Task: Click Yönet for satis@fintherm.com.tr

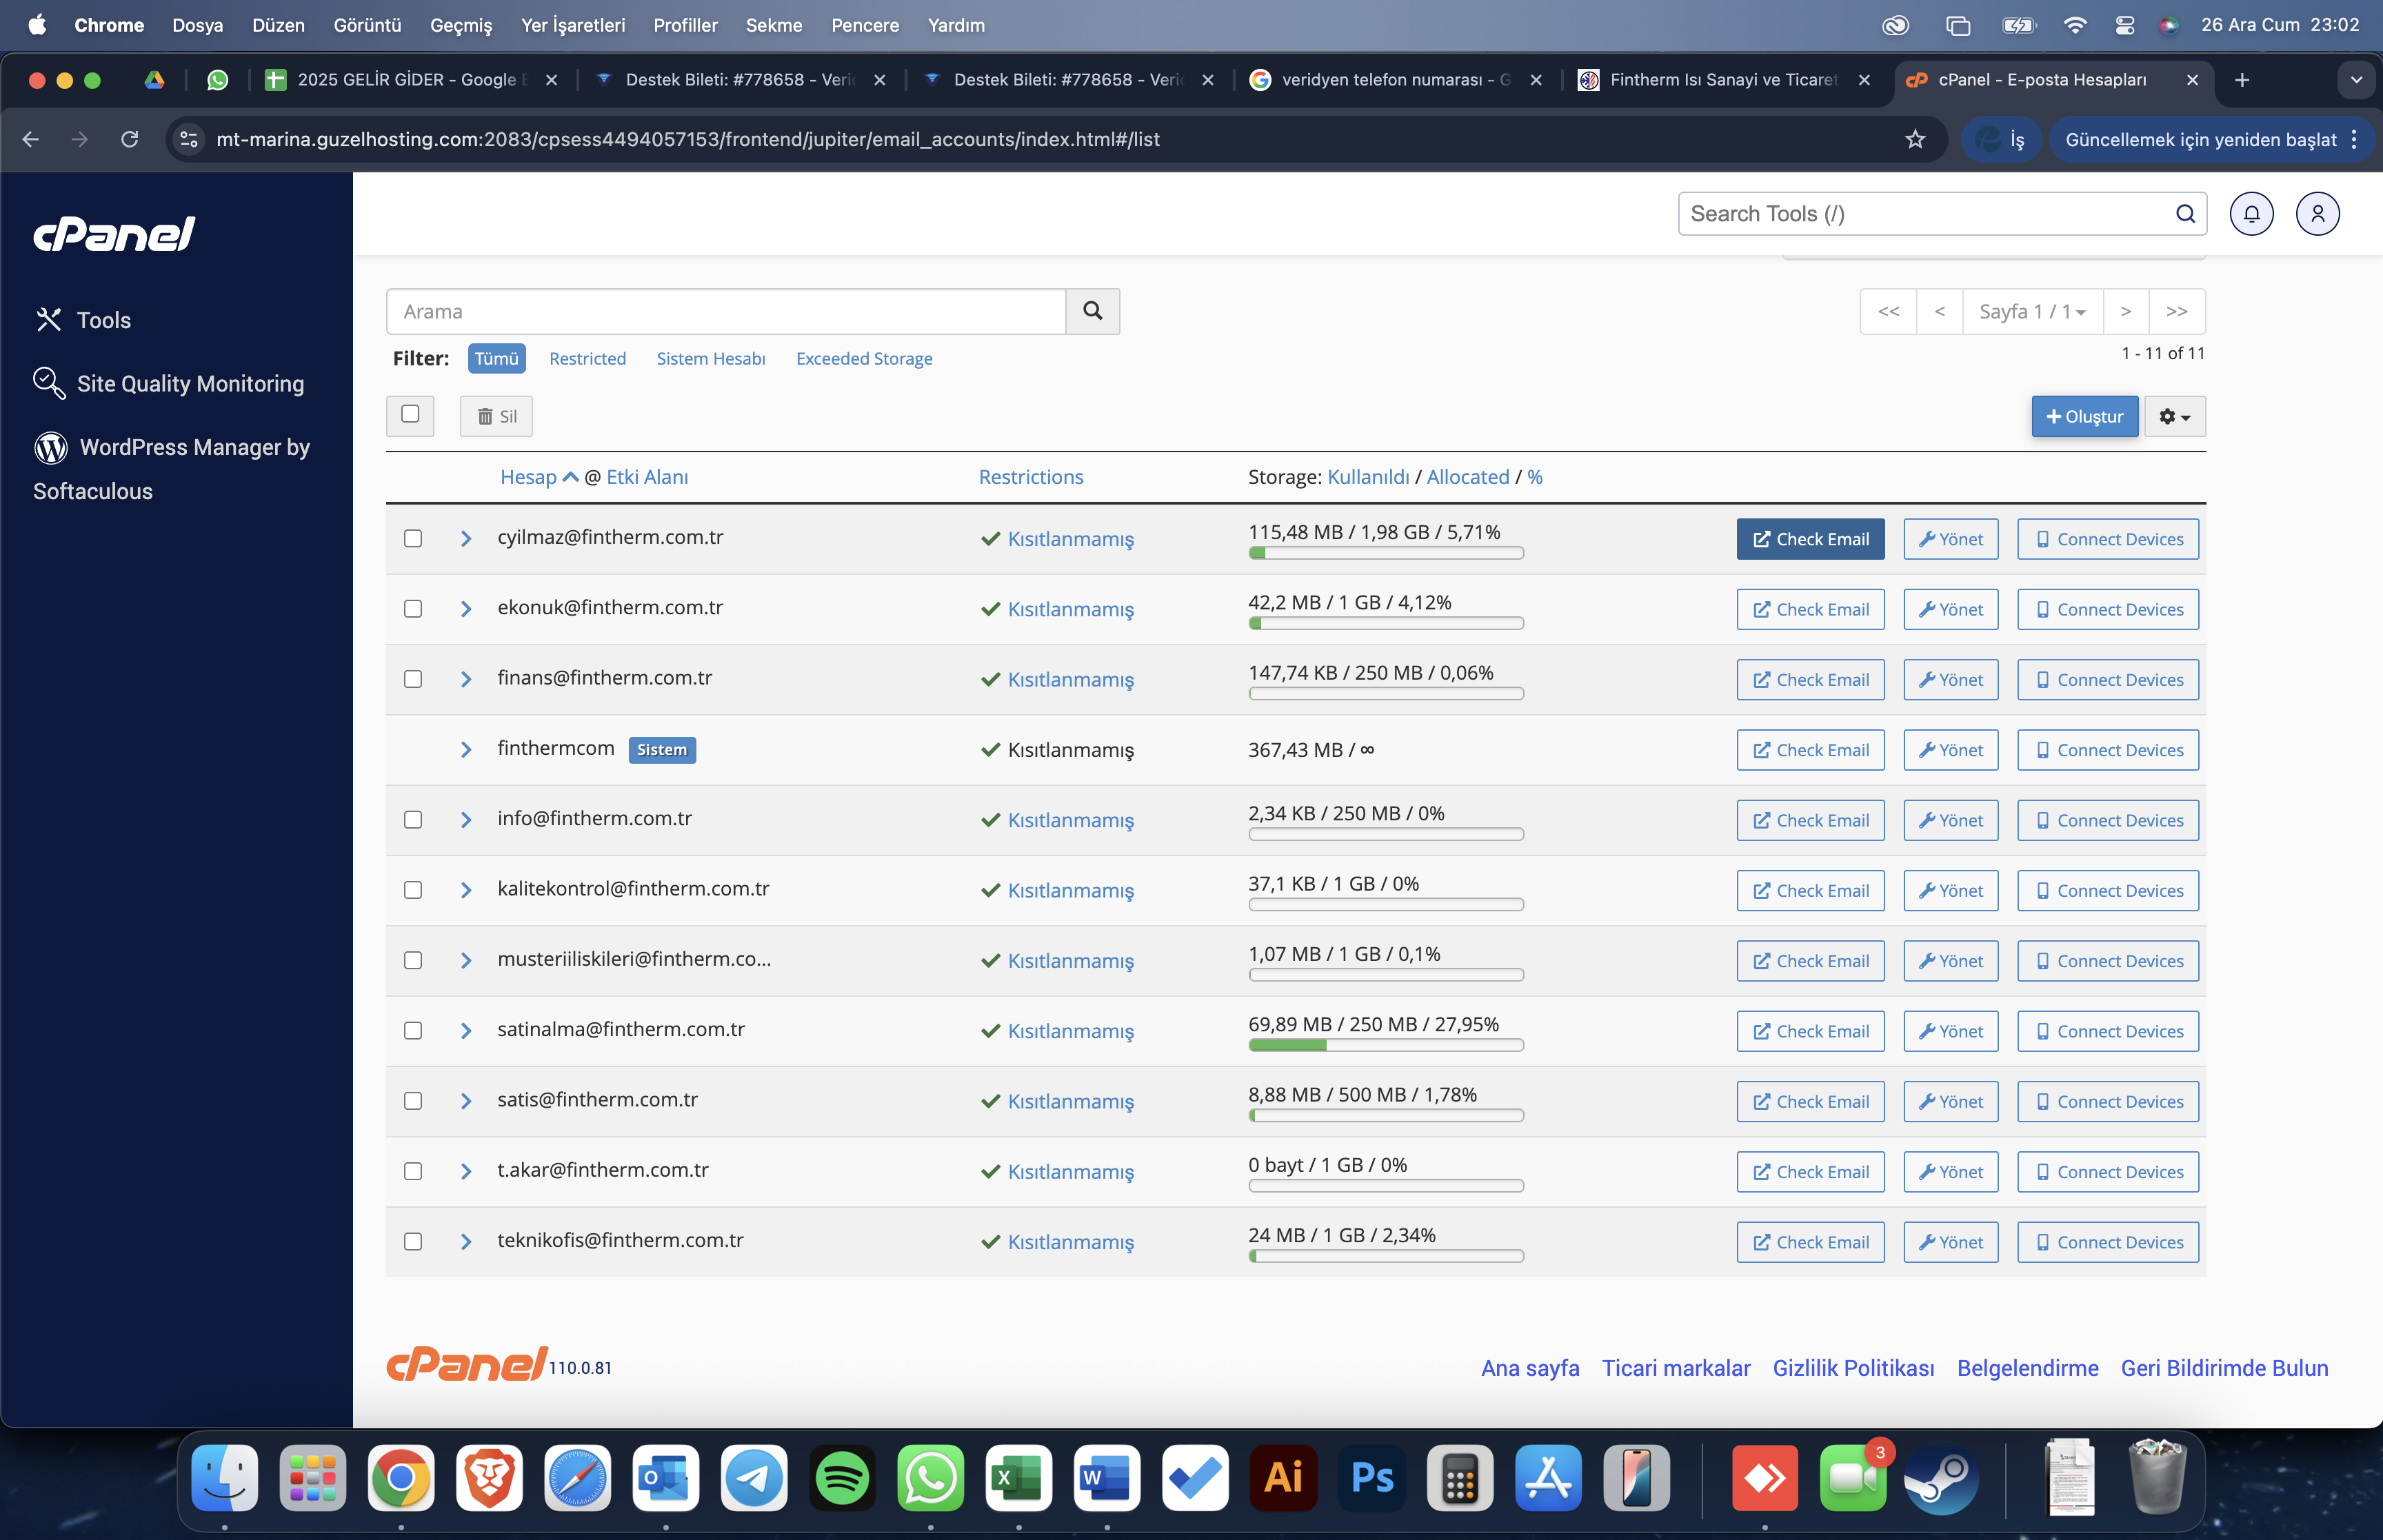Action: (x=1951, y=1101)
